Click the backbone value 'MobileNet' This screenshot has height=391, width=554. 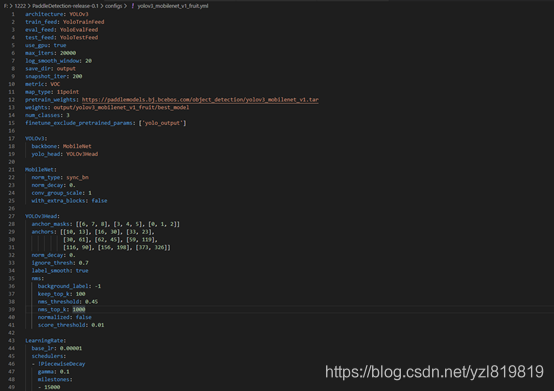click(77, 146)
